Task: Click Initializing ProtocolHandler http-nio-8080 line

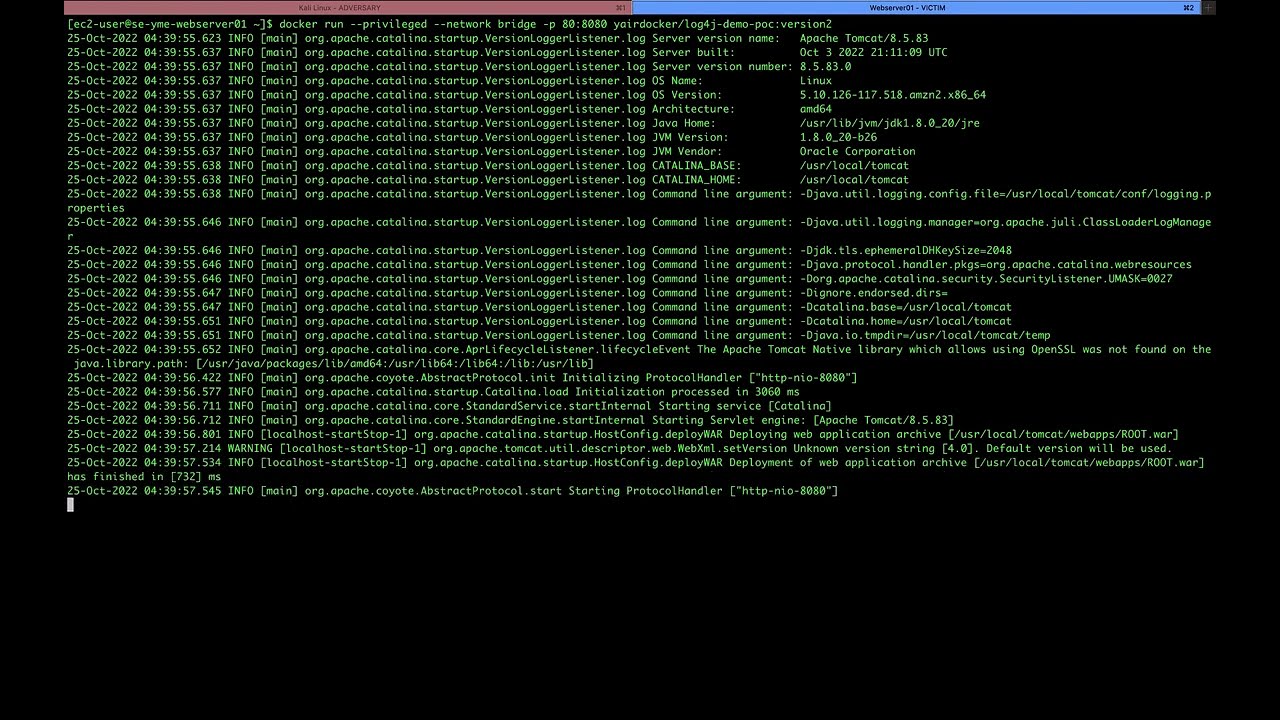Action: pos(462,377)
